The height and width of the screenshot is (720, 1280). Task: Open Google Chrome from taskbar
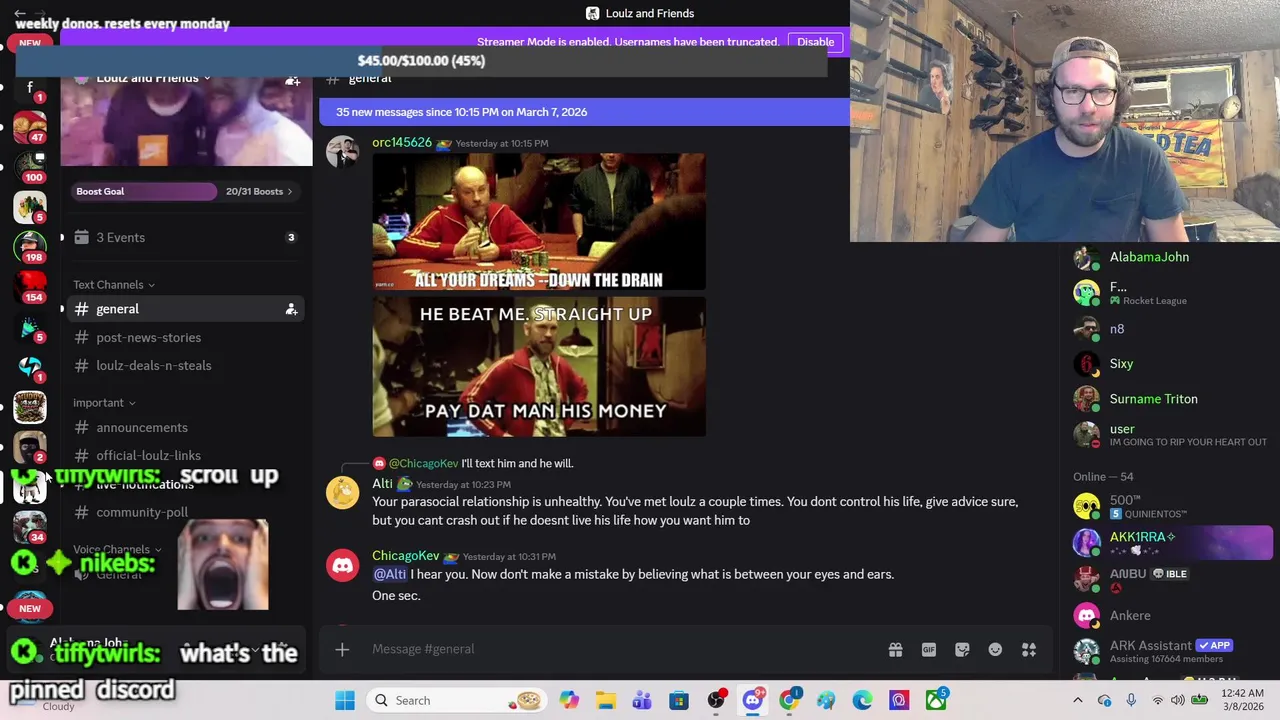coord(789,700)
